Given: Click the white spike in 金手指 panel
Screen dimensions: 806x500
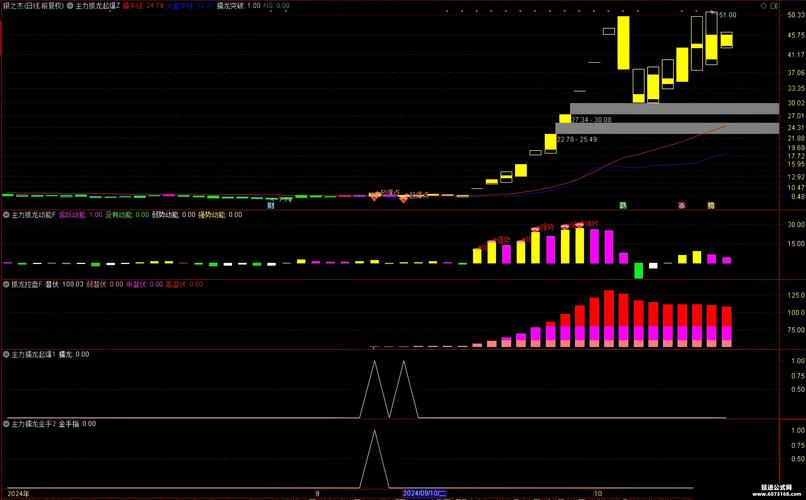Looking at the screenshot, I should [374, 459].
